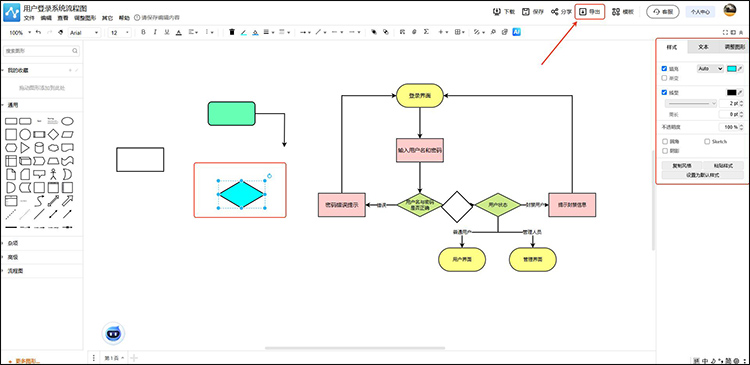Click the 复制风格 copy style button
Viewport: 750px width, 365px height.
(682, 166)
